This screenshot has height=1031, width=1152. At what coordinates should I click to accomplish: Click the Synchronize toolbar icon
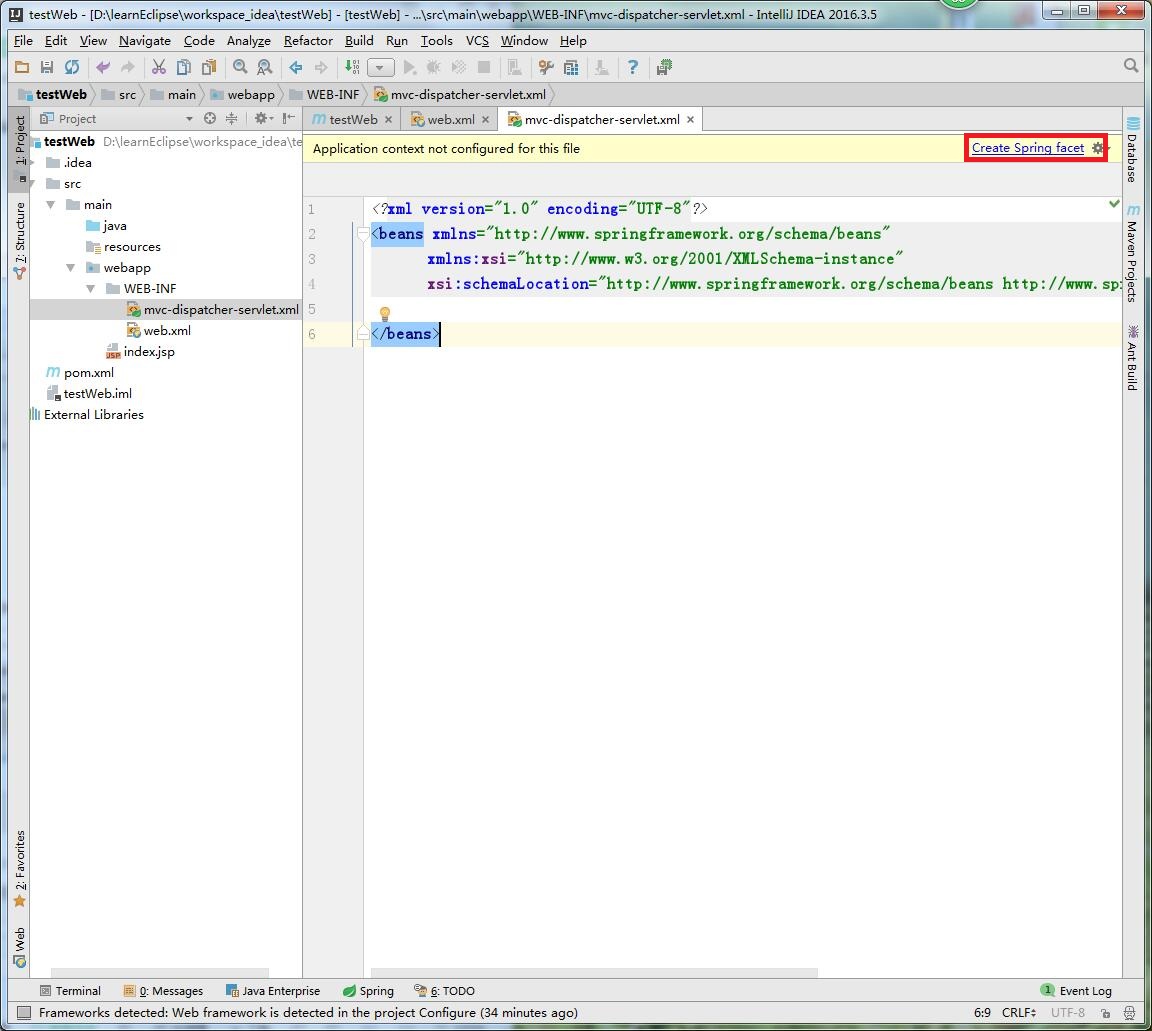tap(71, 68)
